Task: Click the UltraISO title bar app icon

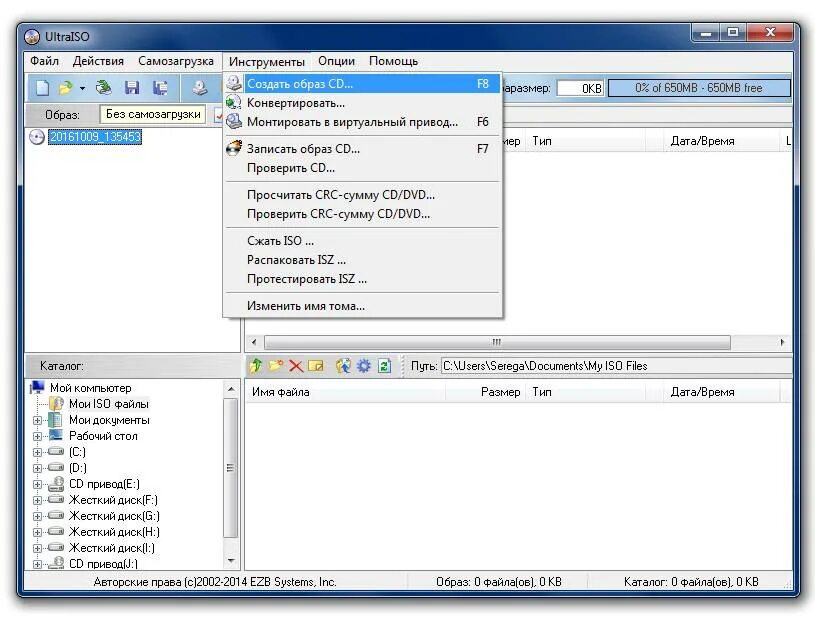Action: [32, 37]
